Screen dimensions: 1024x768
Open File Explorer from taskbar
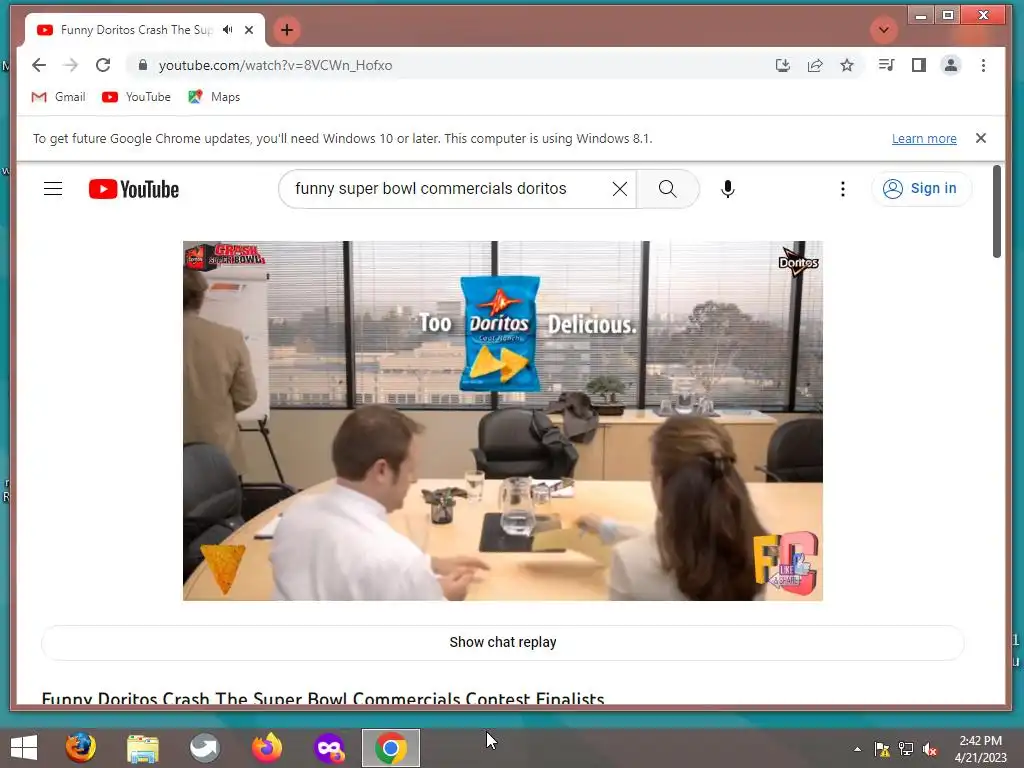tap(142, 748)
